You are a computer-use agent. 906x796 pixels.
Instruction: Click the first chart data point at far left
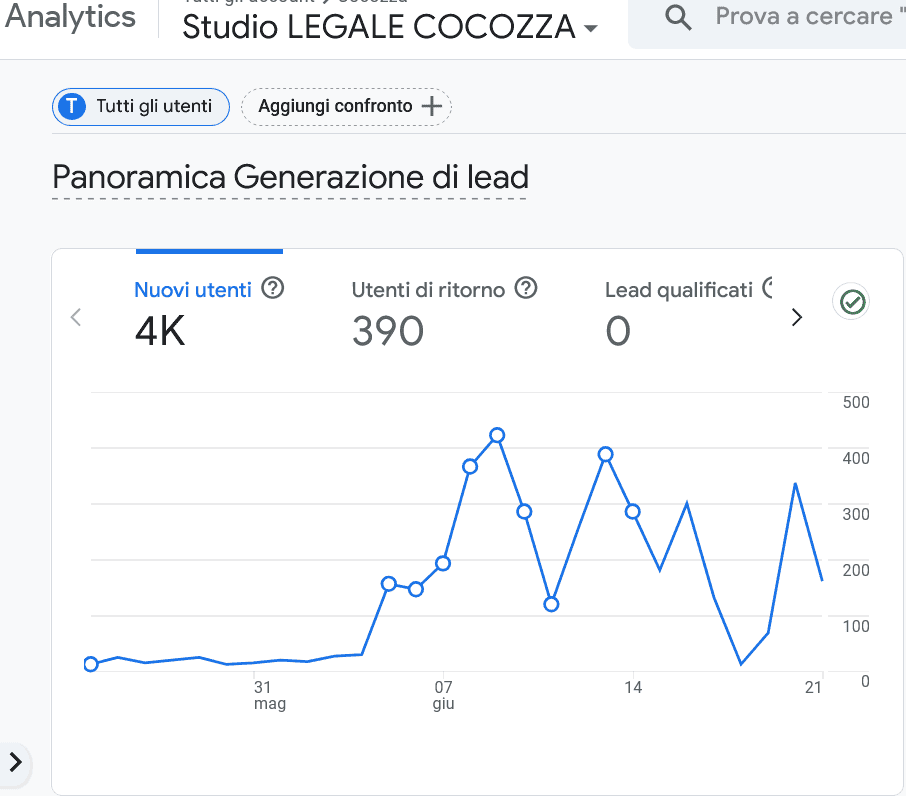(91, 664)
